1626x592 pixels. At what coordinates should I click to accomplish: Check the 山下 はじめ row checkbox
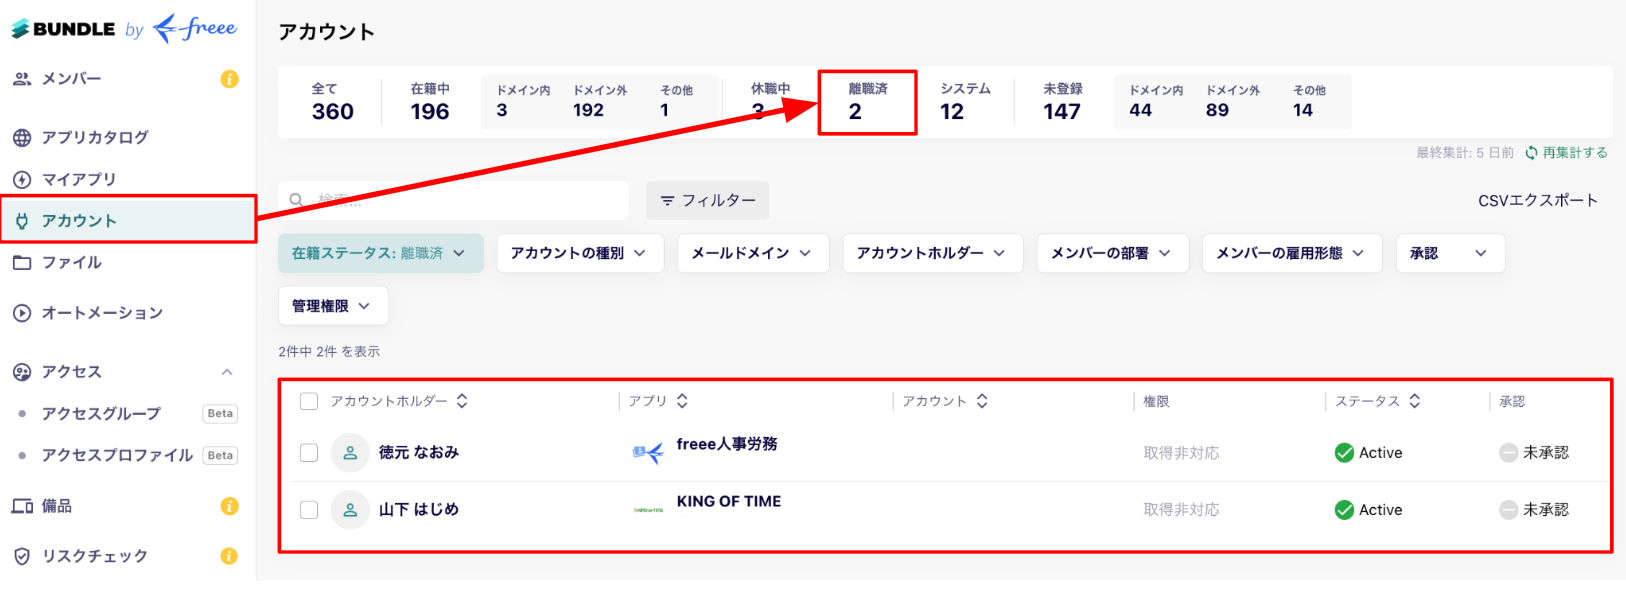tap(309, 510)
